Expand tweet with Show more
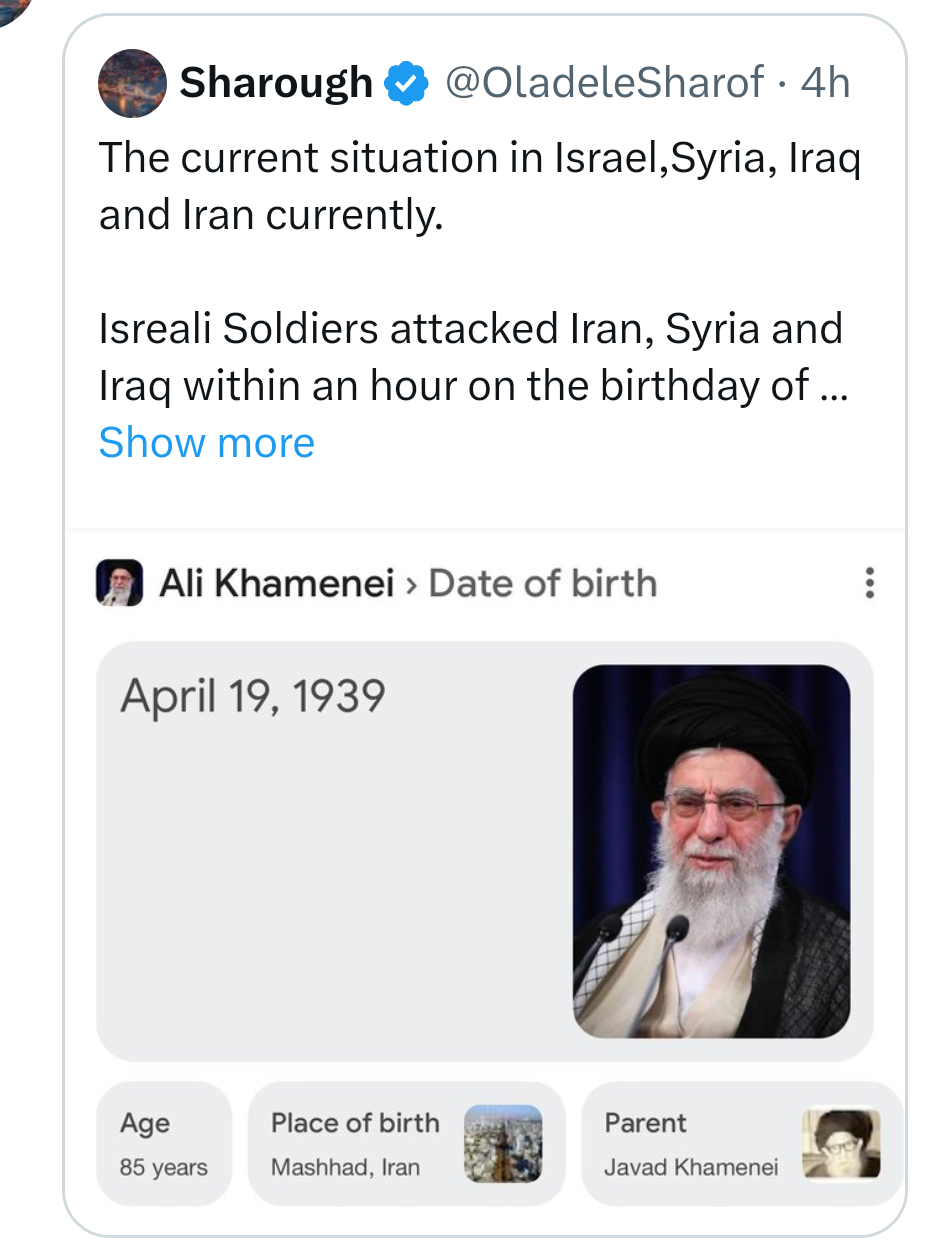Image resolution: width=945 pixels, height=1243 pixels. pos(206,442)
